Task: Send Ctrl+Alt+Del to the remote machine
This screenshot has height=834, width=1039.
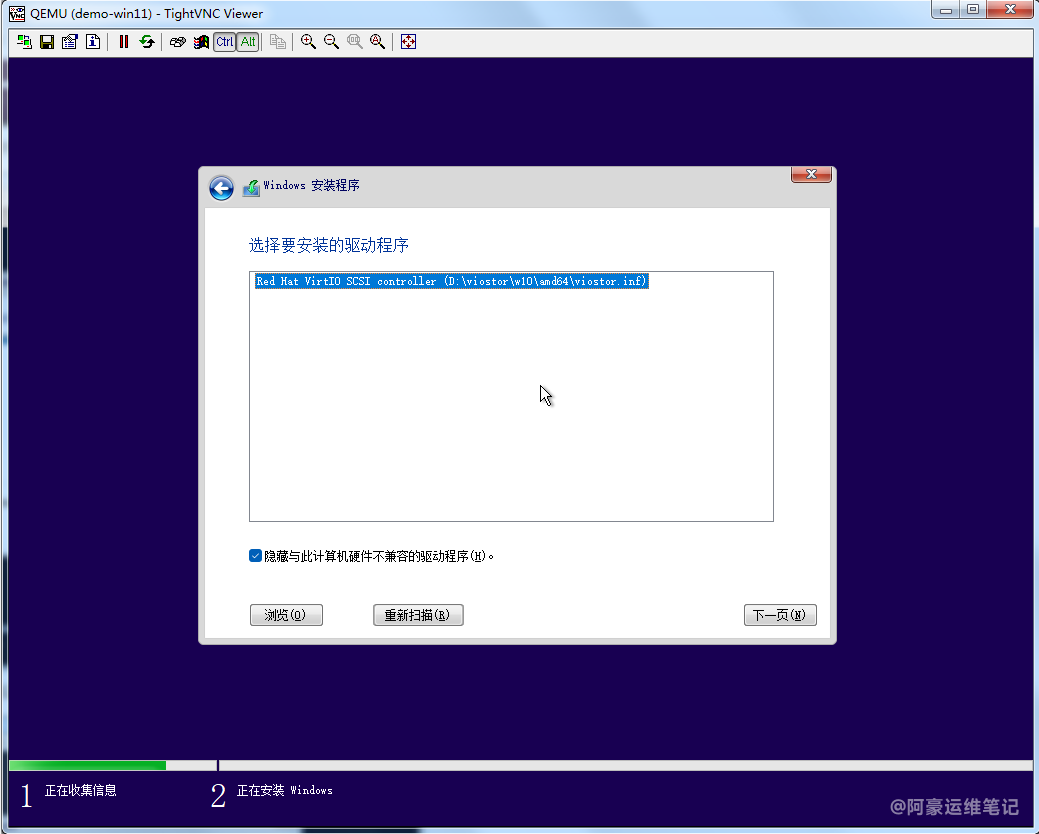Action: pyautogui.click(x=178, y=42)
